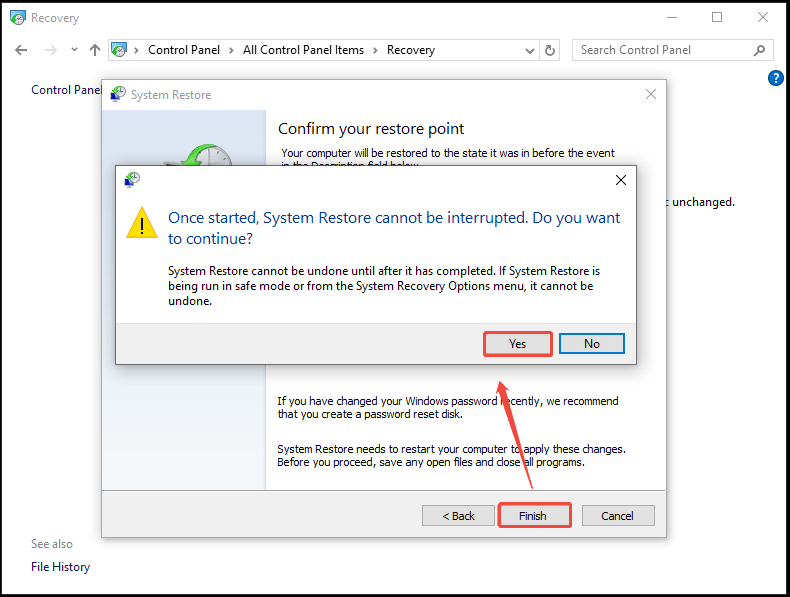Viewport: 790px width, 597px height.
Task: Click the search magnifier icon
Action: pos(759,50)
